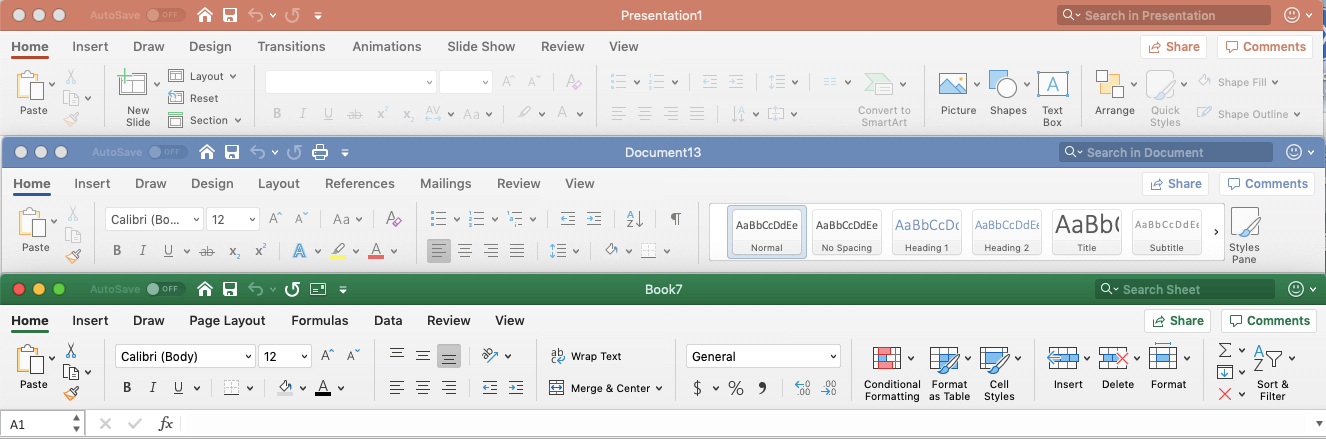1326x439 pixels.
Task: Click Word's clear formatting eraser icon
Action: pyautogui.click(x=393, y=219)
